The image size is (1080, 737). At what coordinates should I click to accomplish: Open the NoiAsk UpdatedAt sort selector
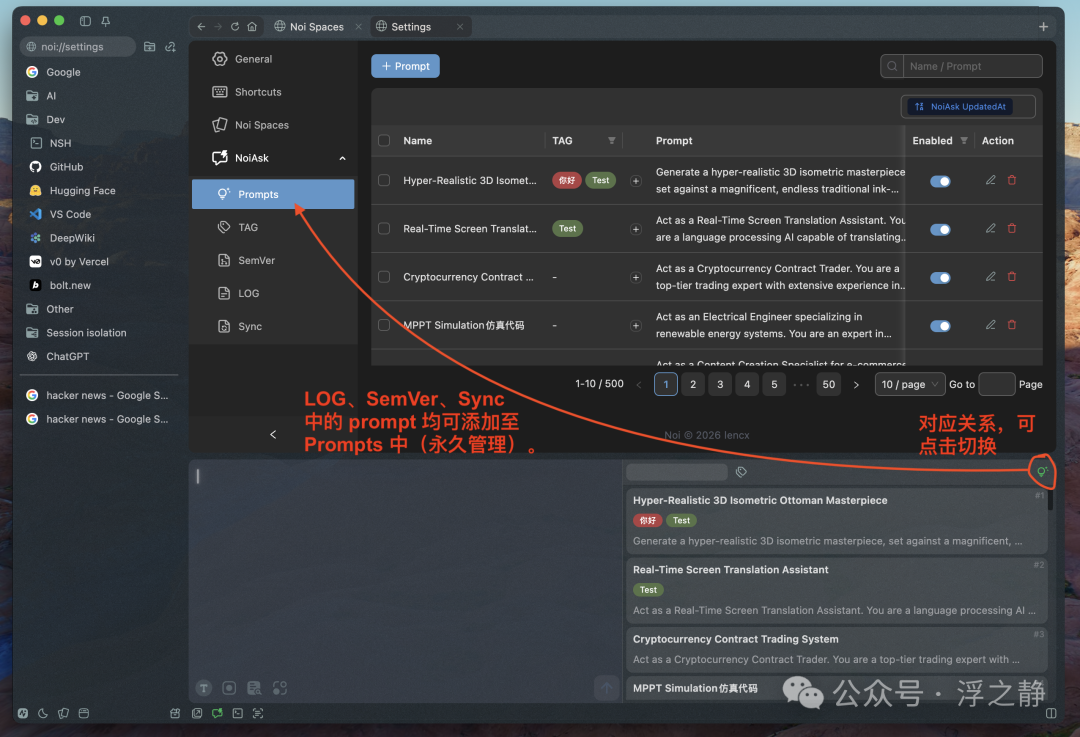pyautogui.click(x=968, y=106)
